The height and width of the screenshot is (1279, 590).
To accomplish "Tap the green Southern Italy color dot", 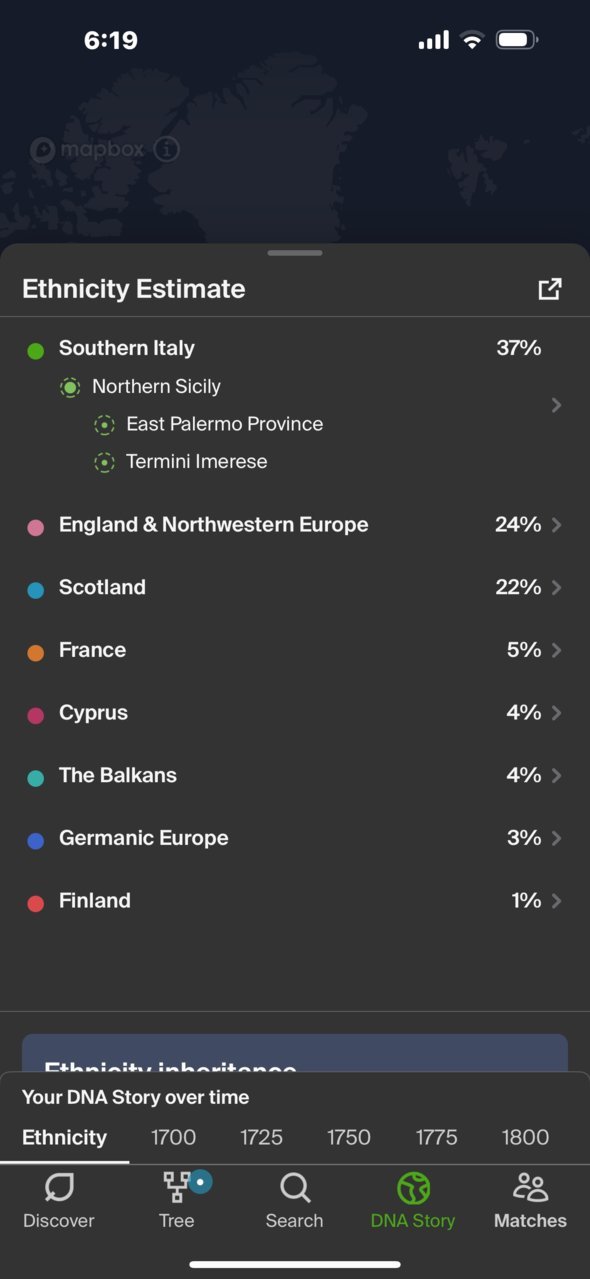I will point(35,350).
